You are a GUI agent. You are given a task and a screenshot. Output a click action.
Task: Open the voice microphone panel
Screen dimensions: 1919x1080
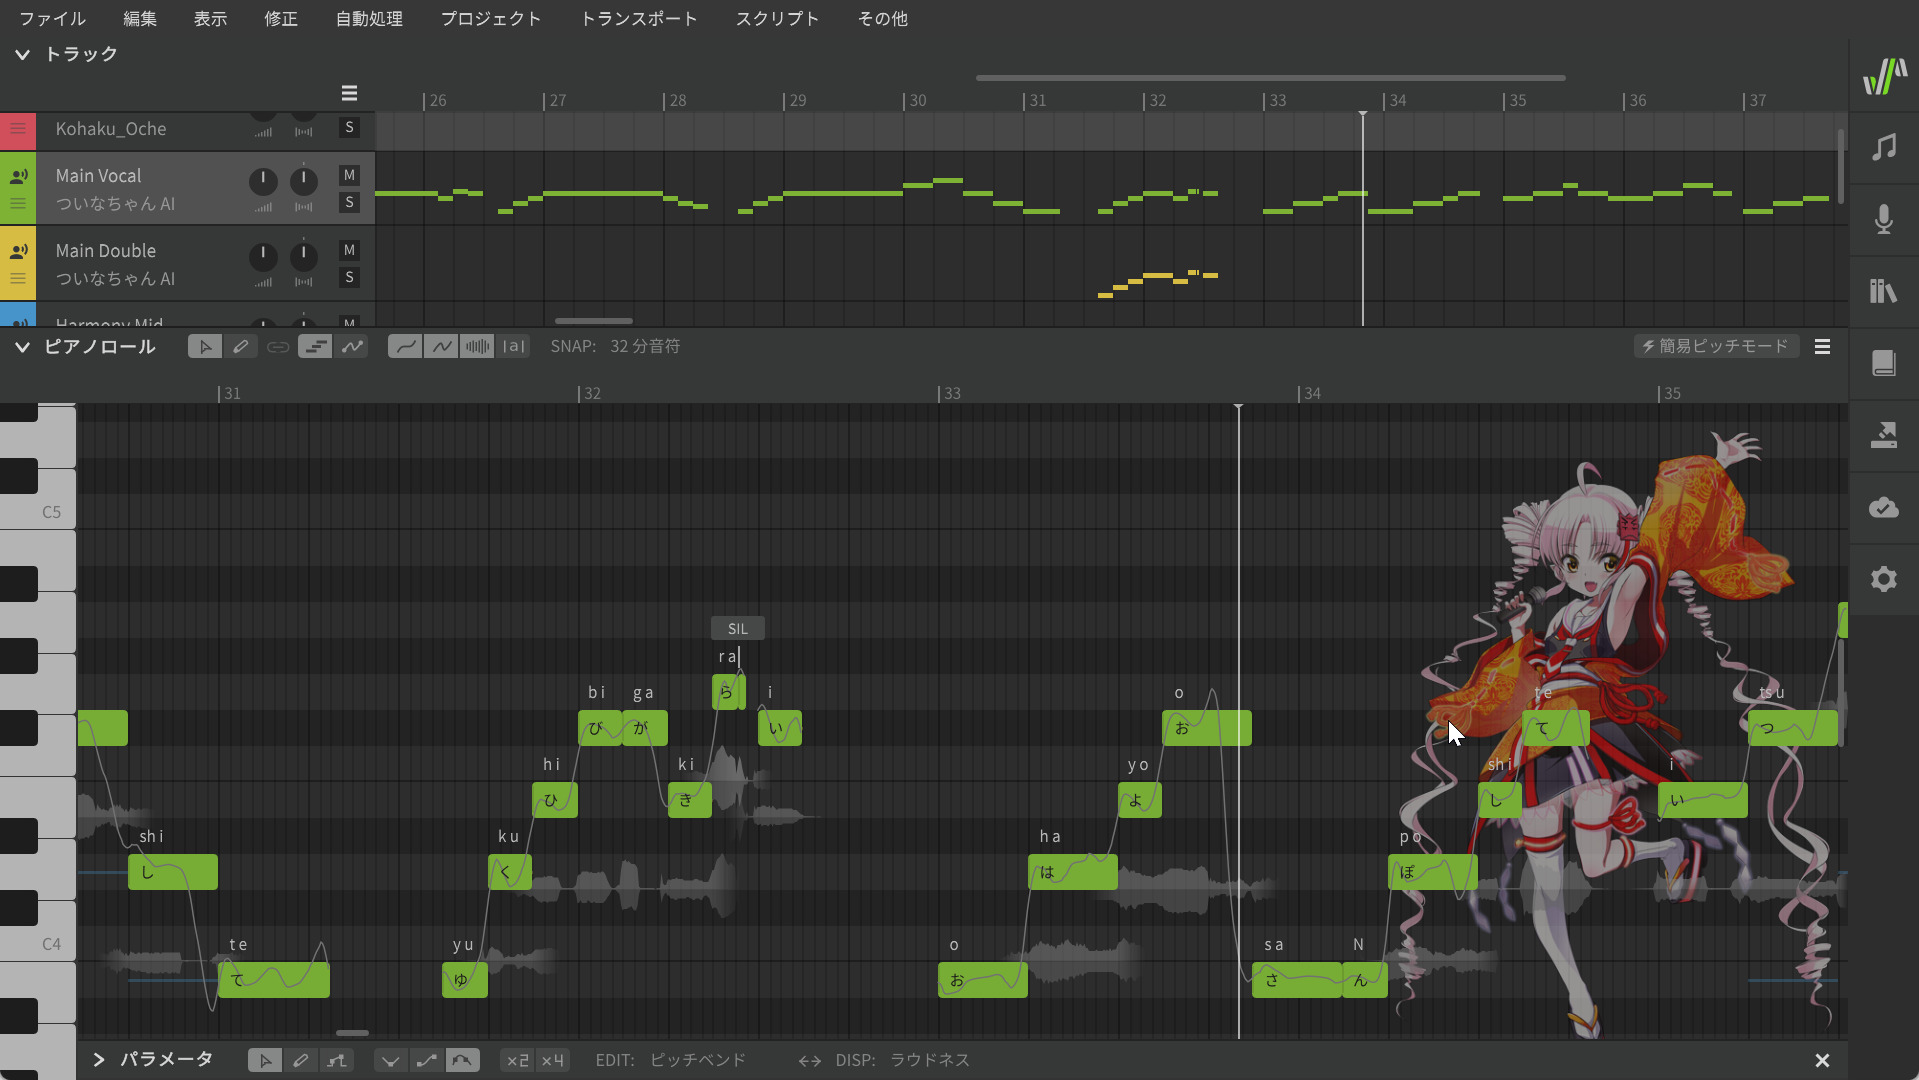pos(1884,219)
